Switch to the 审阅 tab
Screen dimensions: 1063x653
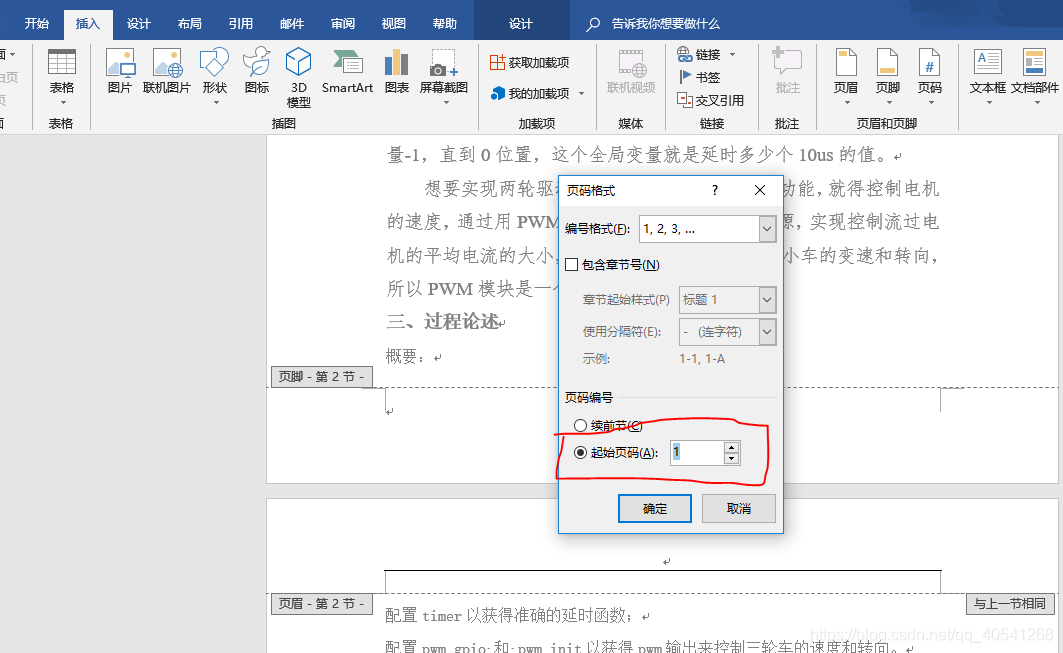point(343,24)
